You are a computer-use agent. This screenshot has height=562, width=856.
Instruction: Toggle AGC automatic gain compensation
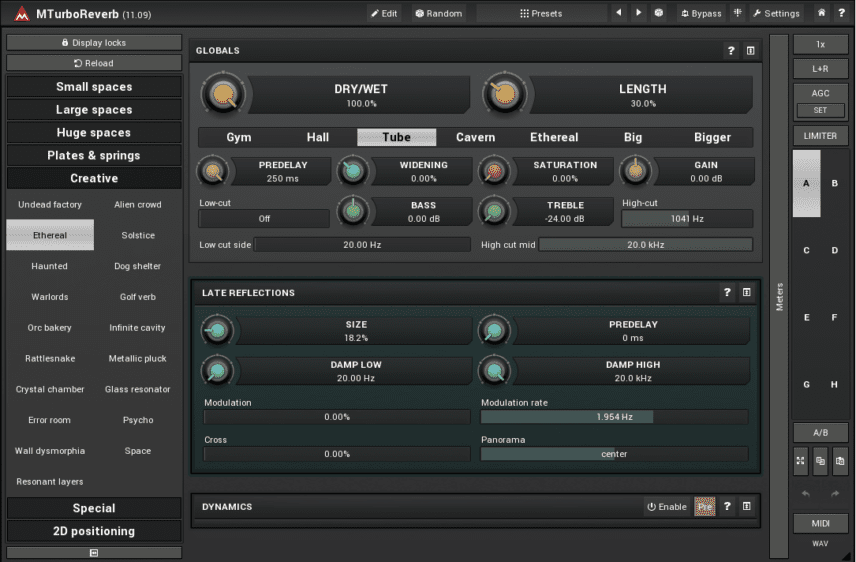point(820,93)
